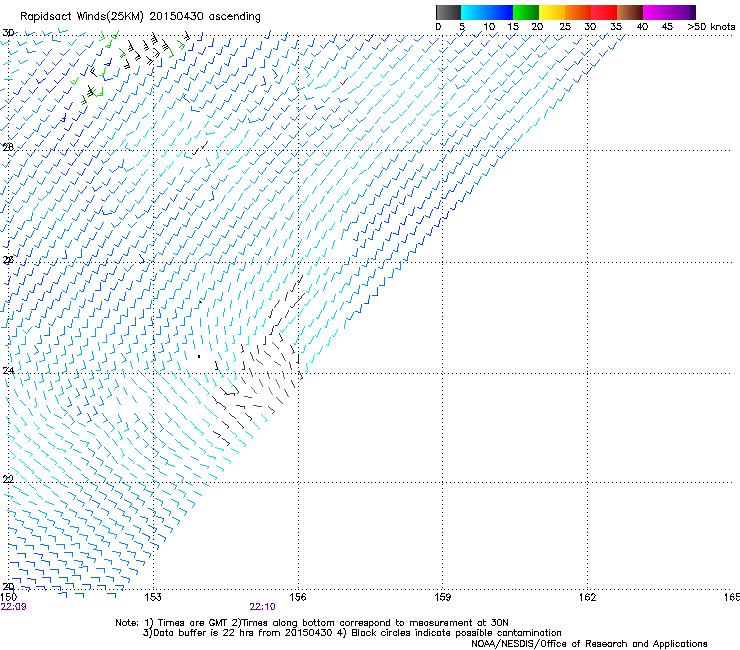Screen dimensions: 740x650
Task: Click the 'Rapidscat Winds(25KM) 20150430 ascending' title
Action: tap(140, 17)
